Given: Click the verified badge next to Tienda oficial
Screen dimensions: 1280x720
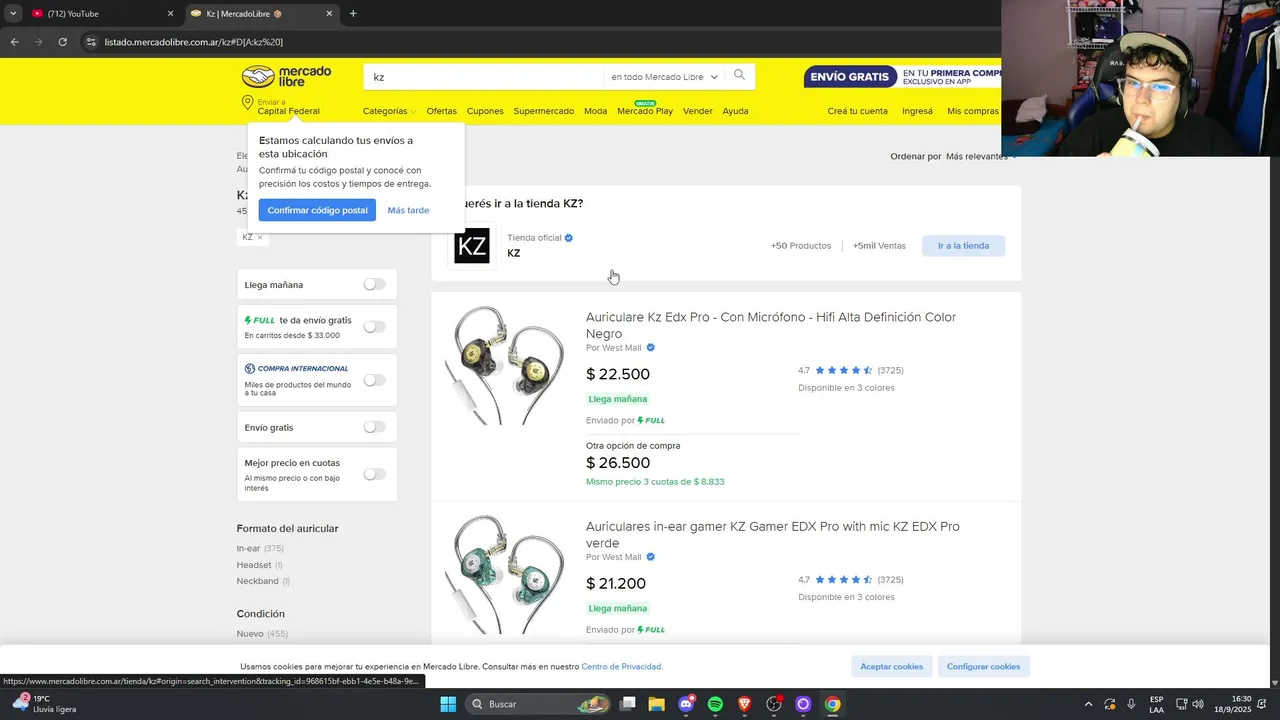Looking at the screenshot, I should tap(569, 238).
